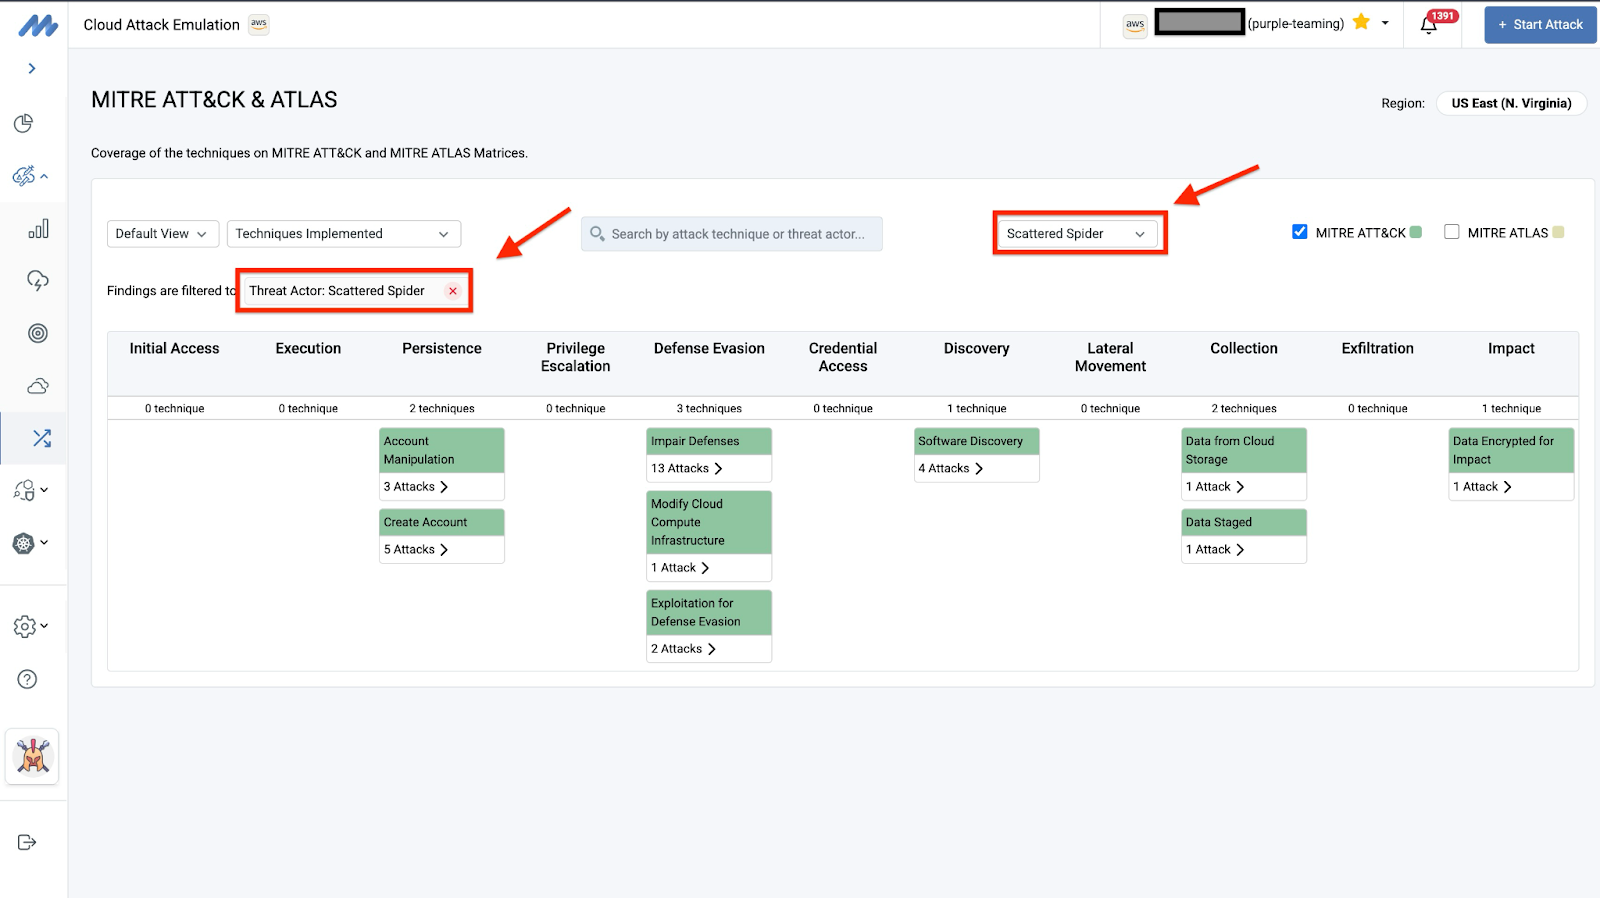
Task: Open the Default View dropdown
Action: (x=163, y=234)
